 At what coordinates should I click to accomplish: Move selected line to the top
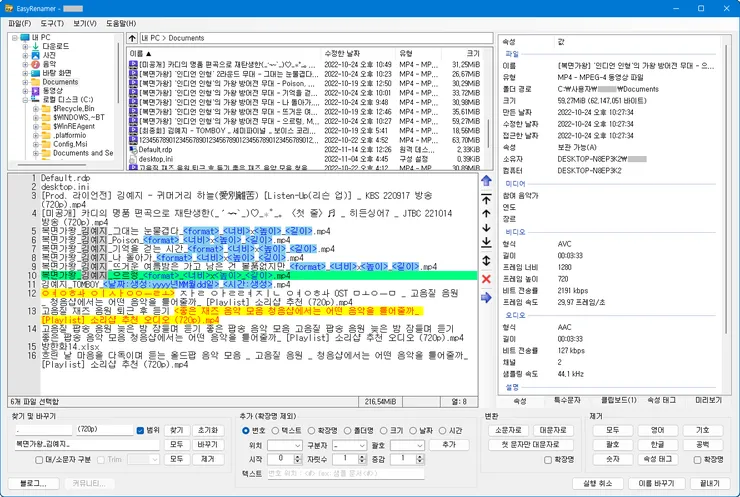coord(486,200)
